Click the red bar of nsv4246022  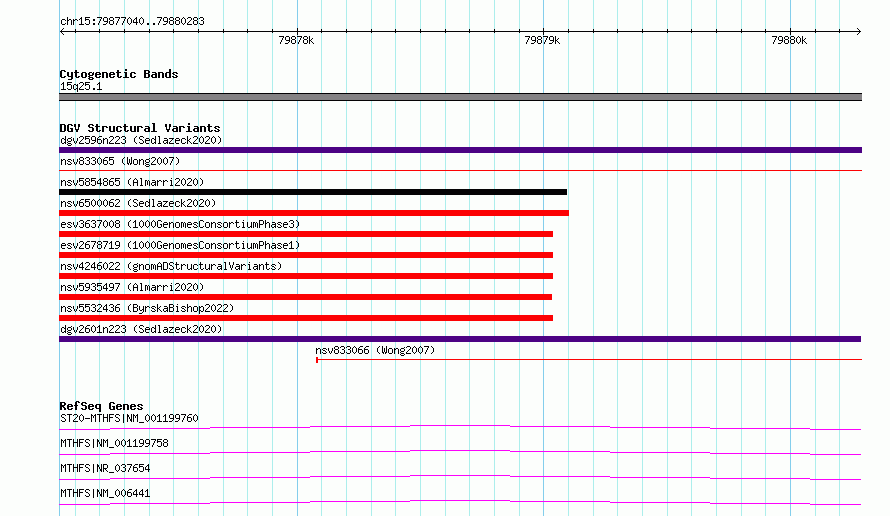(306, 276)
